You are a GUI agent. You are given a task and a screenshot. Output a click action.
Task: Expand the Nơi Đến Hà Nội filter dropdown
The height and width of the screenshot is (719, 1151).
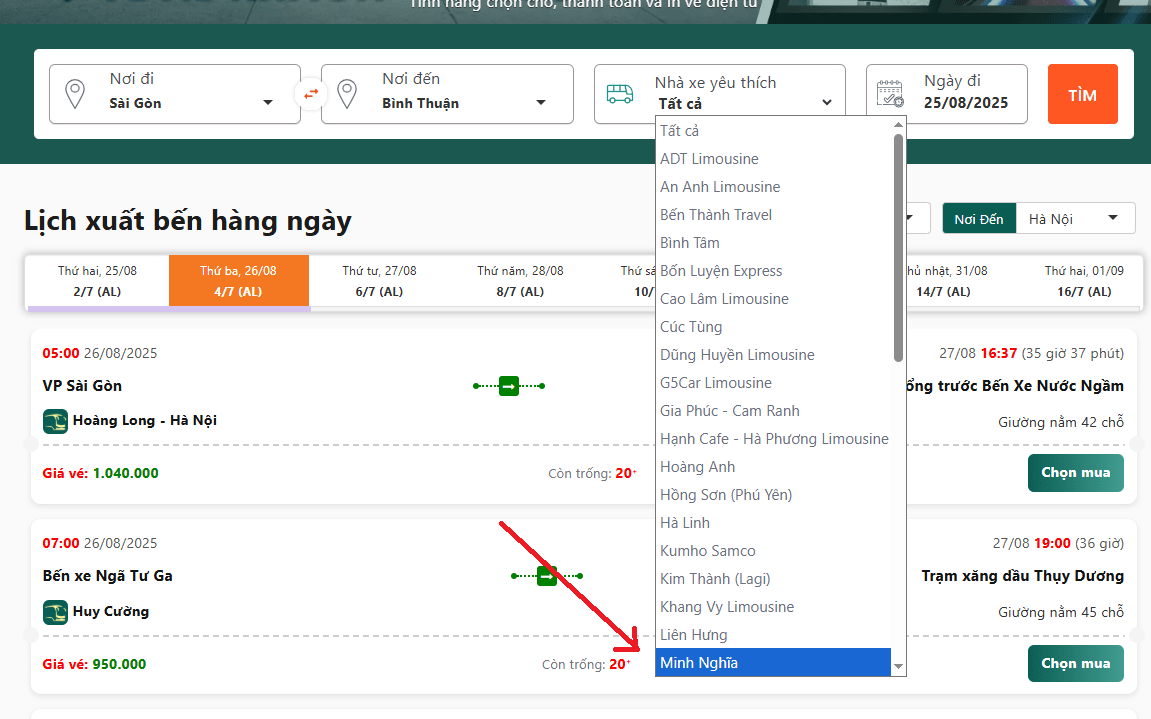coord(1074,219)
